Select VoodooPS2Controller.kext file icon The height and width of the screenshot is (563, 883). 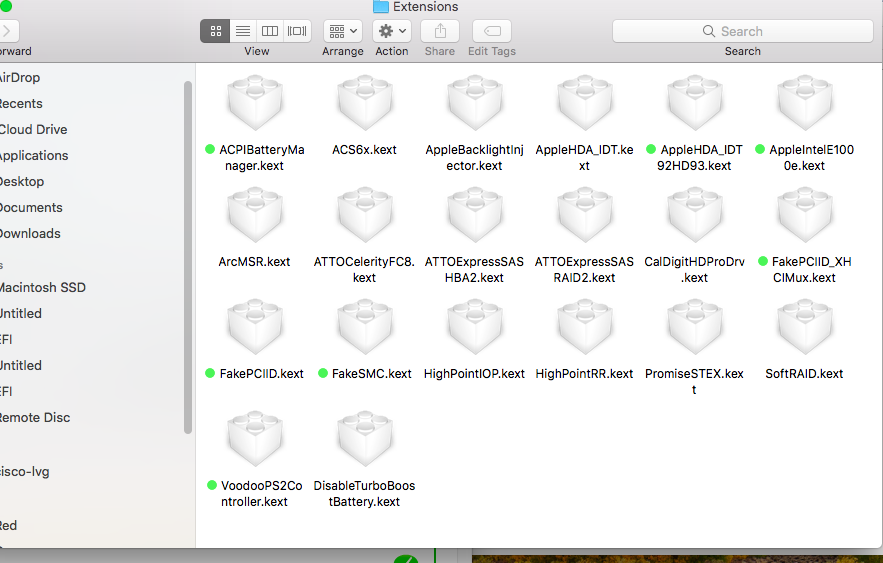(255, 439)
